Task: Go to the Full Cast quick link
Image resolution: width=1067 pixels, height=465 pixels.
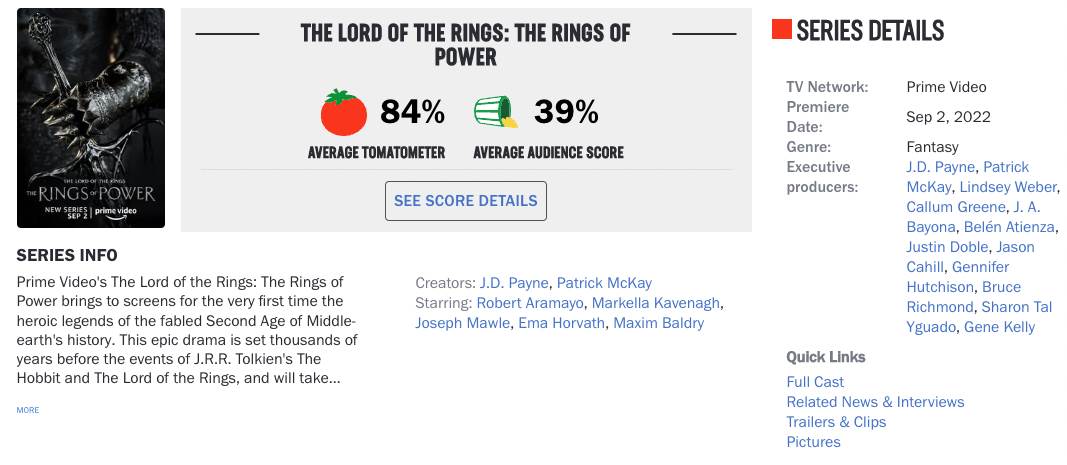Action: pos(815,382)
